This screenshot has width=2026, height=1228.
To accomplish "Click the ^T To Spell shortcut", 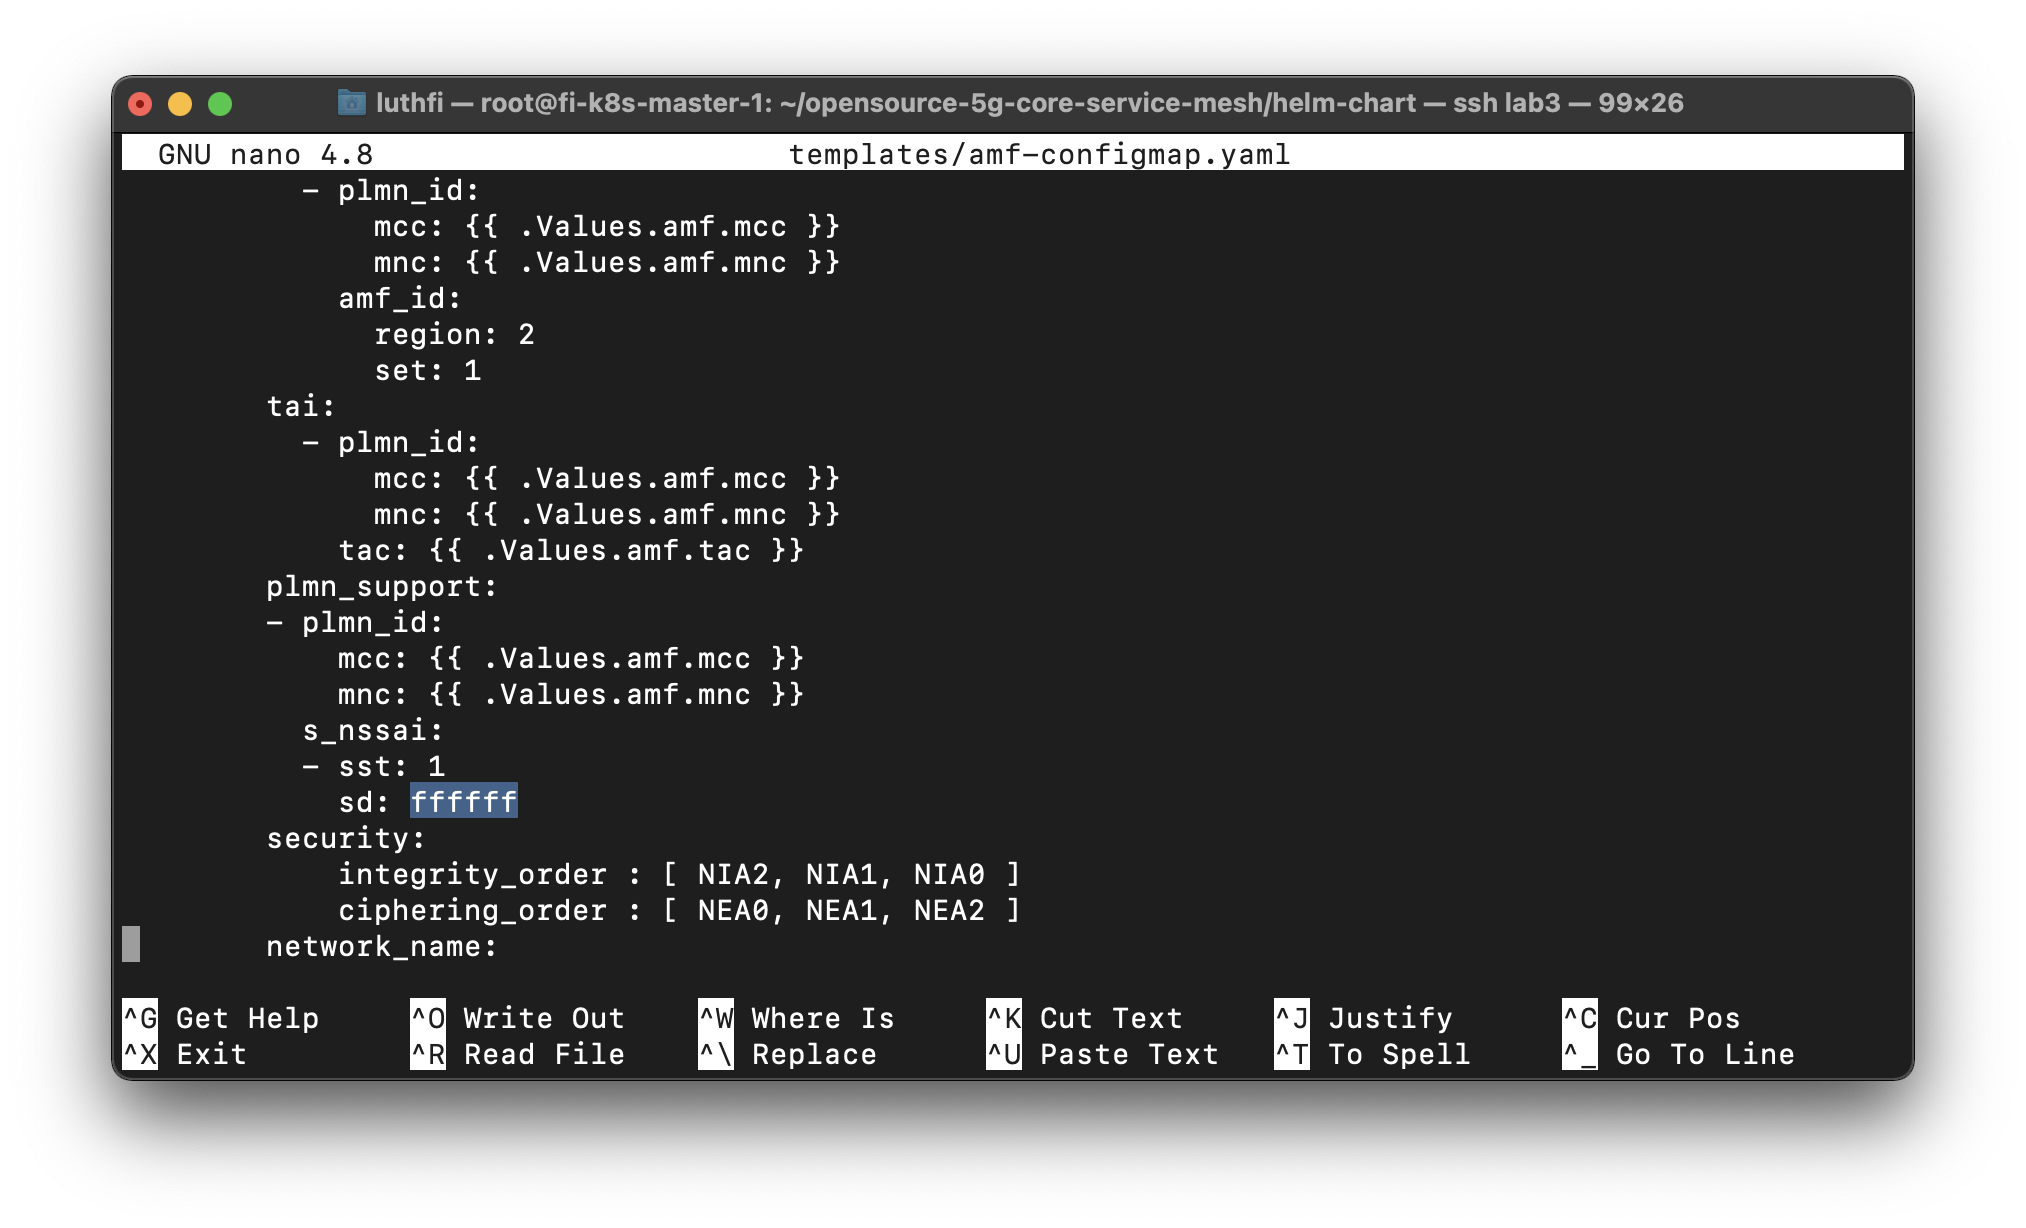I will point(1373,1054).
